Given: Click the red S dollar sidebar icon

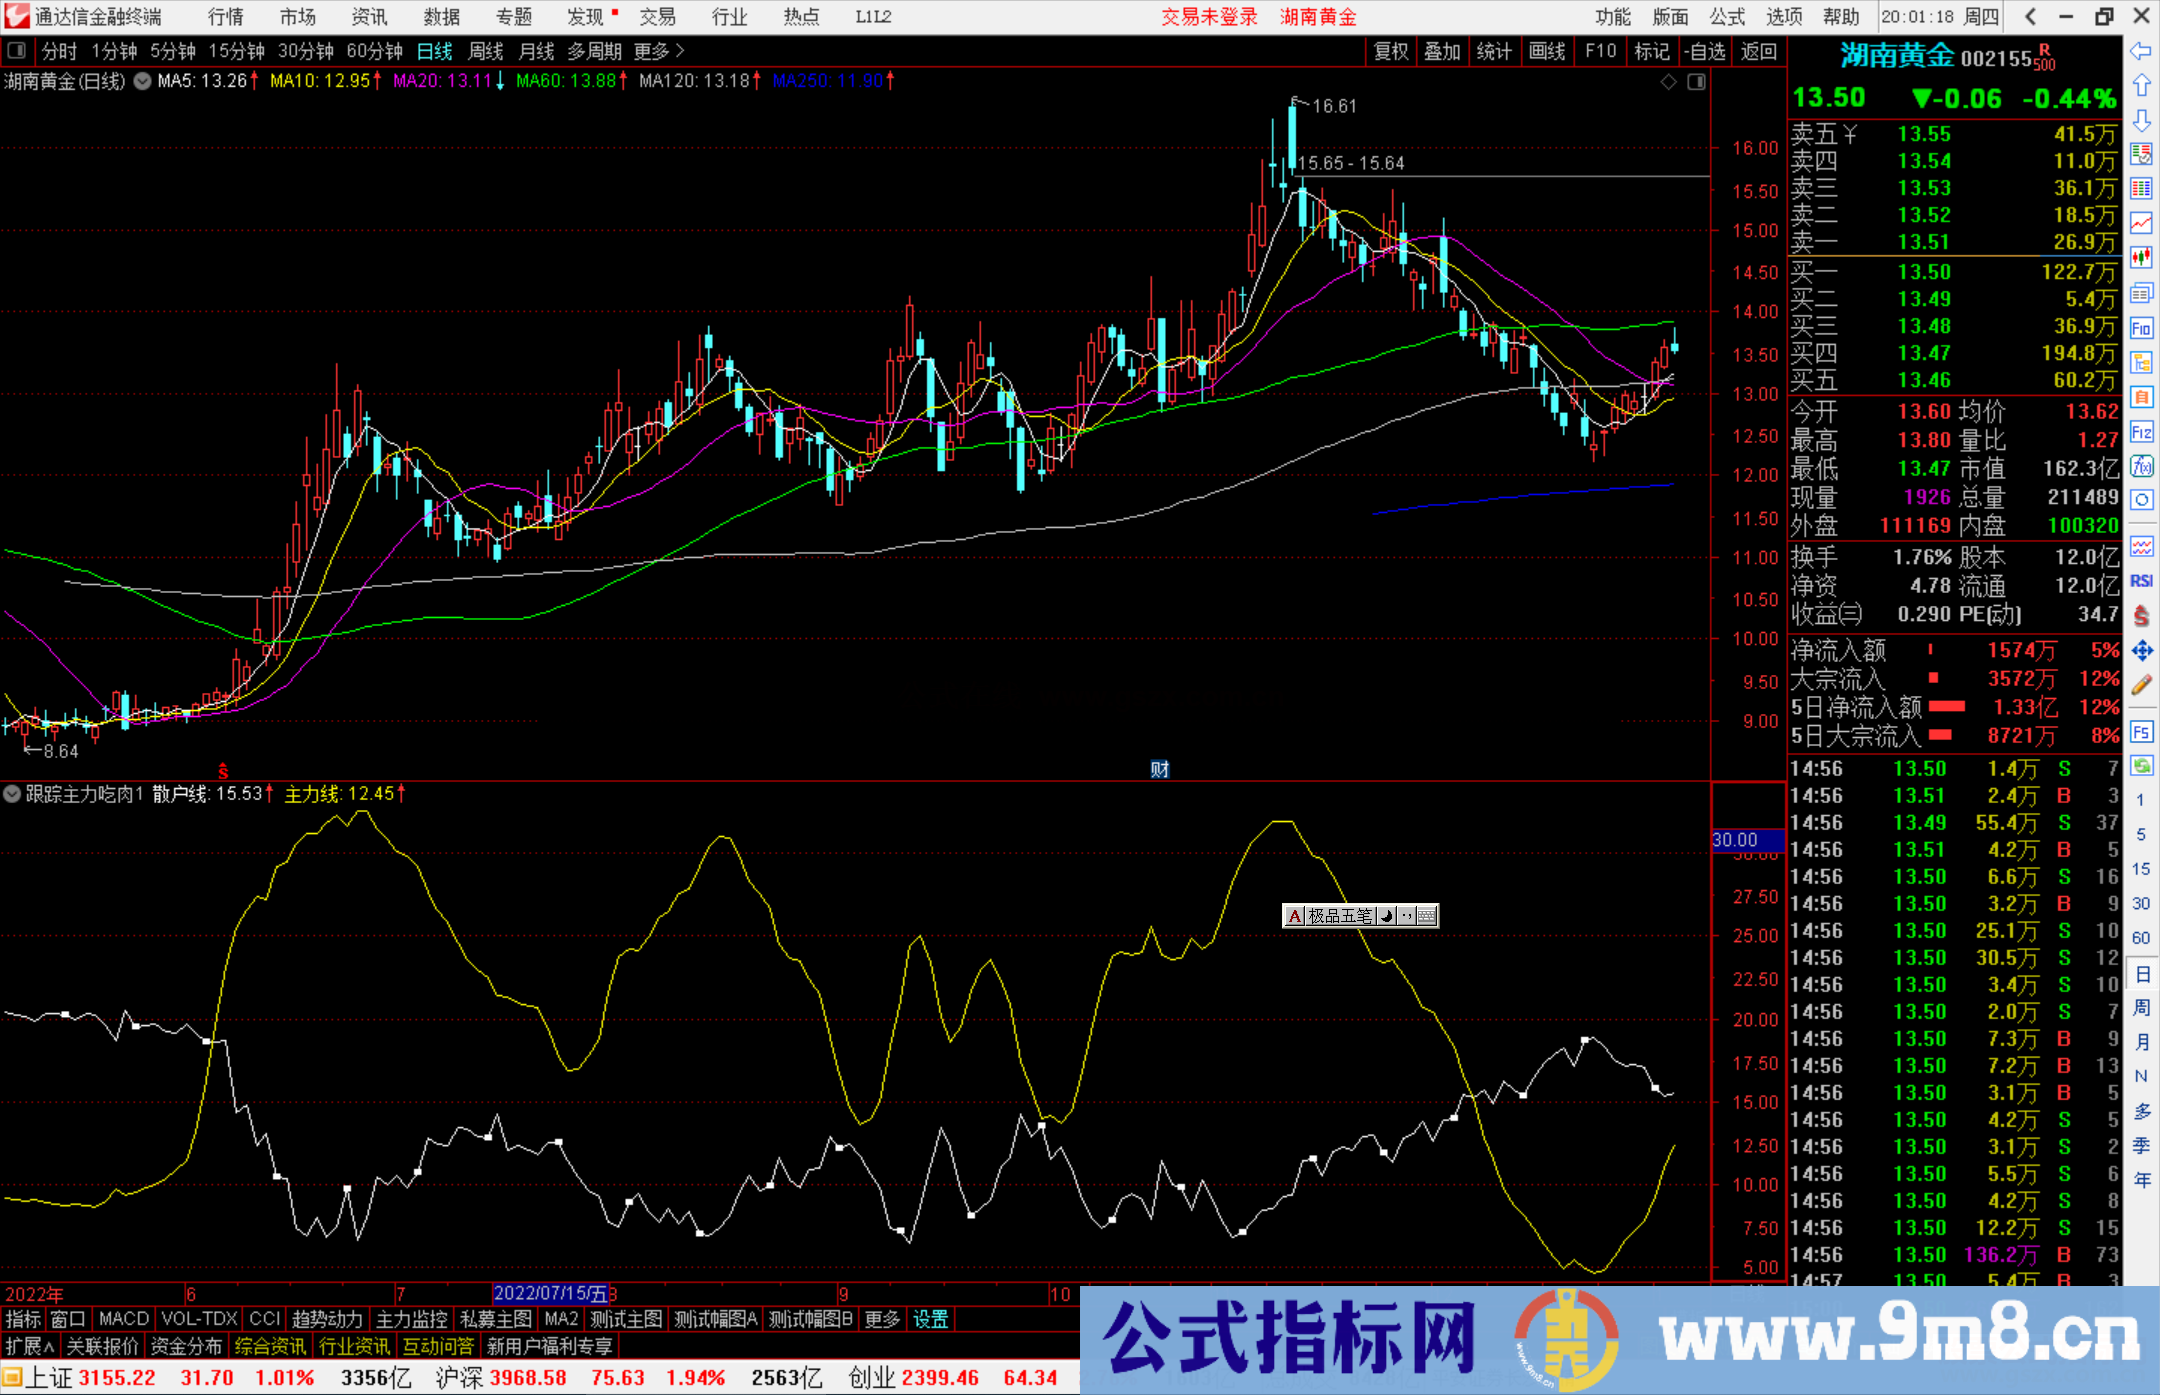Looking at the screenshot, I should (x=2141, y=616).
